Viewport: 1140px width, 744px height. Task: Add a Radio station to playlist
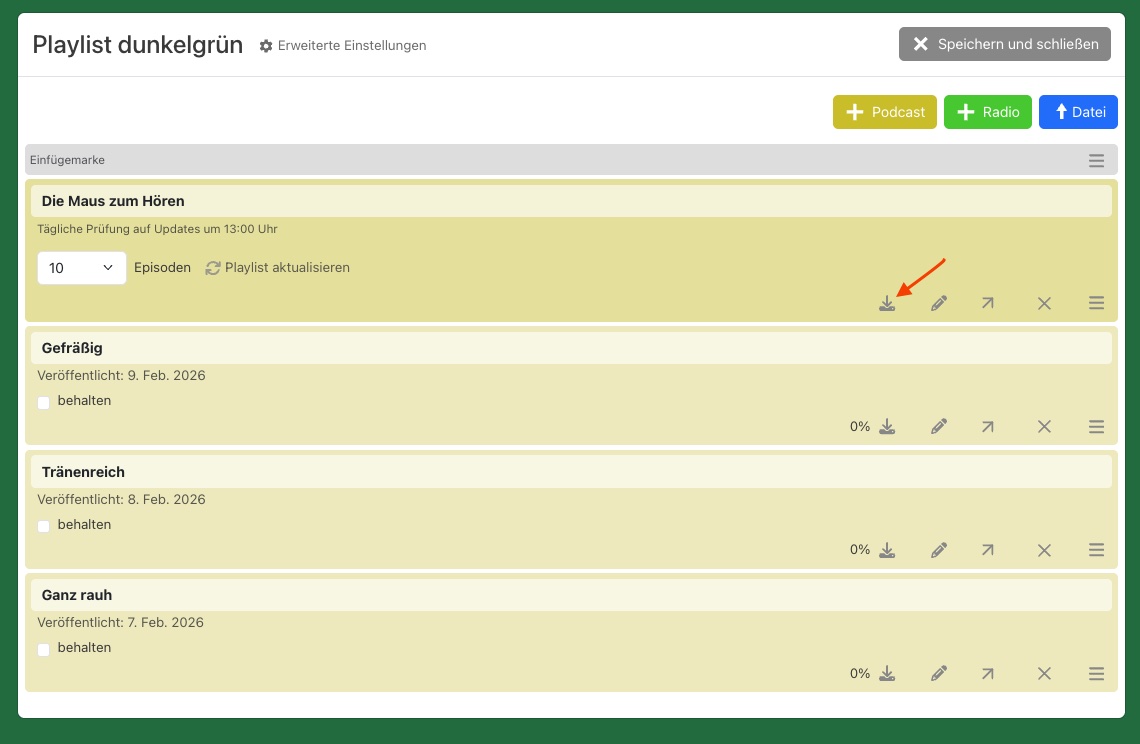[987, 113]
